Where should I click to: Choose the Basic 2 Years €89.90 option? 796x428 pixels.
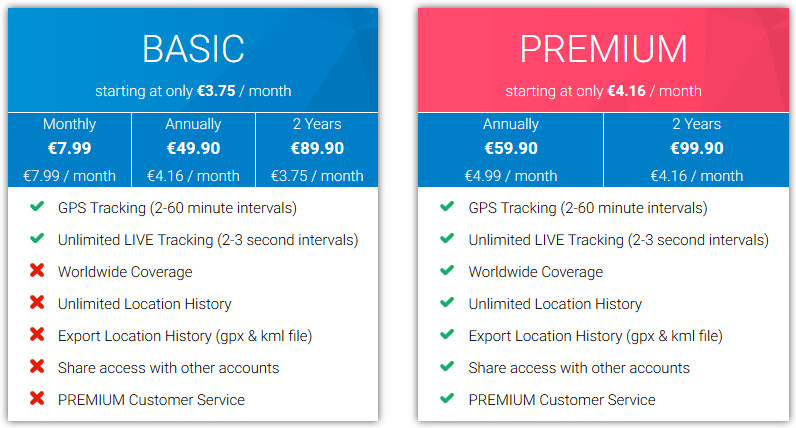tap(317, 150)
